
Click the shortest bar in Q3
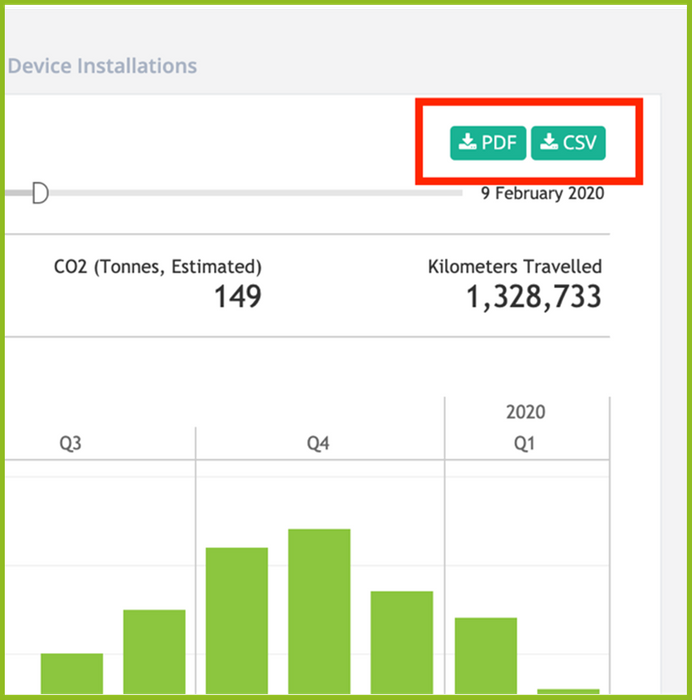(x=72, y=674)
